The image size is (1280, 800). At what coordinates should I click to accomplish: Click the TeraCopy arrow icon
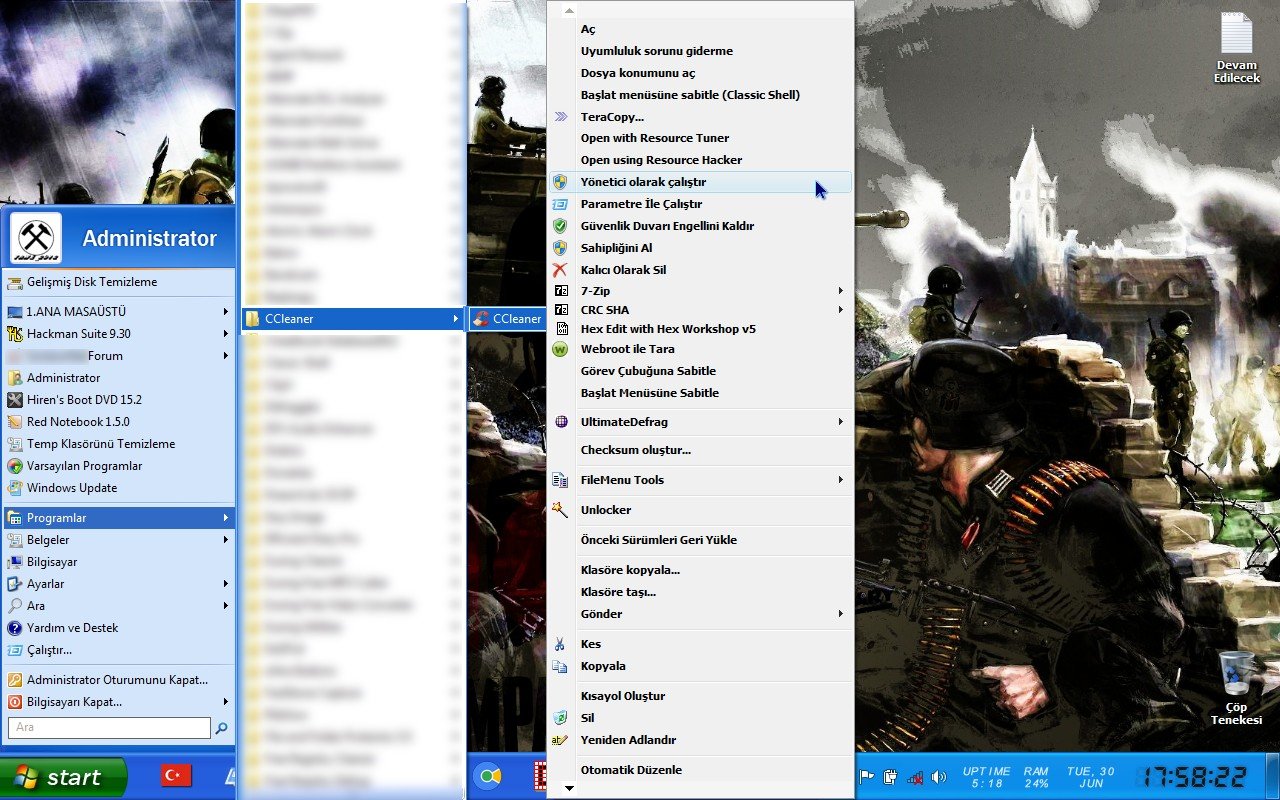pyautogui.click(x=561, y=117)
